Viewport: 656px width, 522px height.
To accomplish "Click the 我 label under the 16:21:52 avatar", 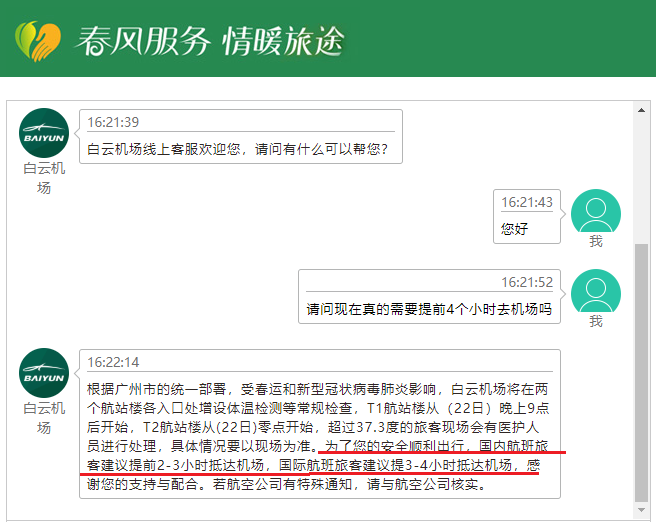I will pyautogui.click(x=596, y=321).
